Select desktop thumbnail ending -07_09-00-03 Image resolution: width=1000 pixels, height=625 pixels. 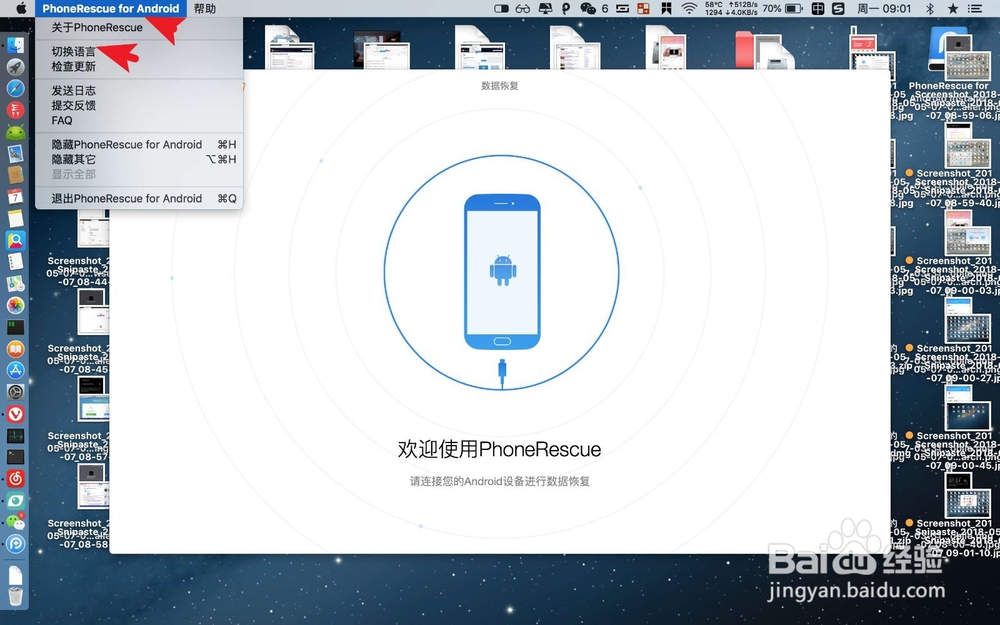coord(967,240)
